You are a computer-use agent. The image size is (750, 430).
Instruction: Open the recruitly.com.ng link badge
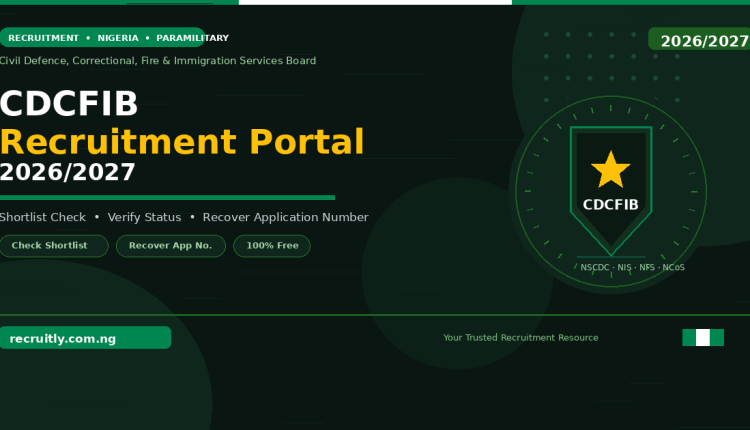click(85, 338)
